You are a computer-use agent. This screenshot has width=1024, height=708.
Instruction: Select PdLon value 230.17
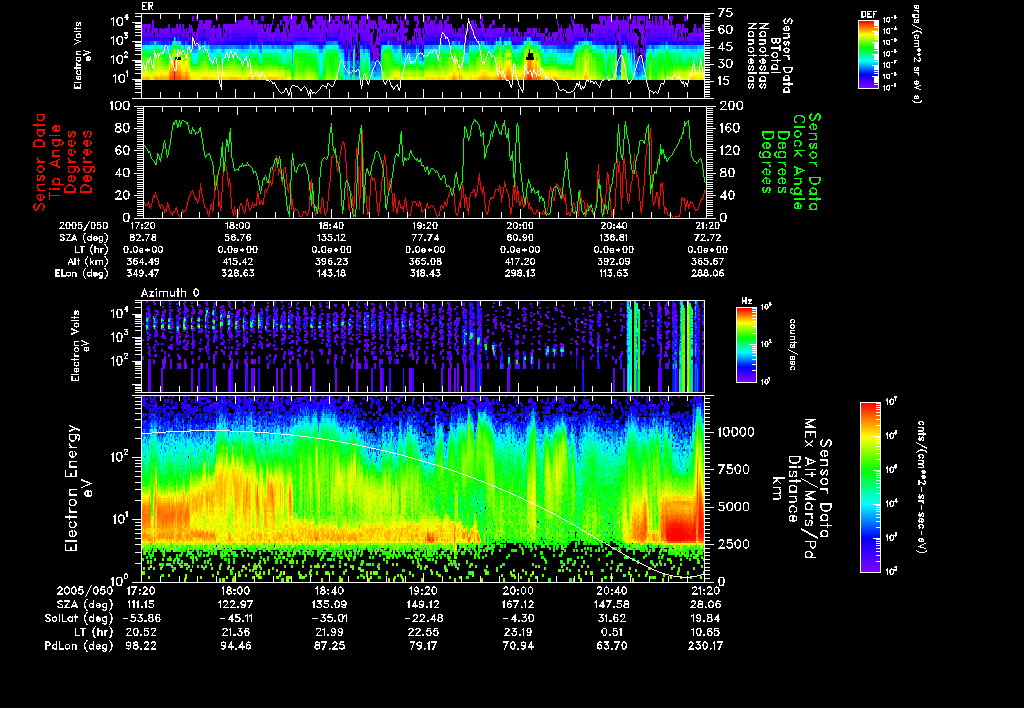click(x=706, y=646)
